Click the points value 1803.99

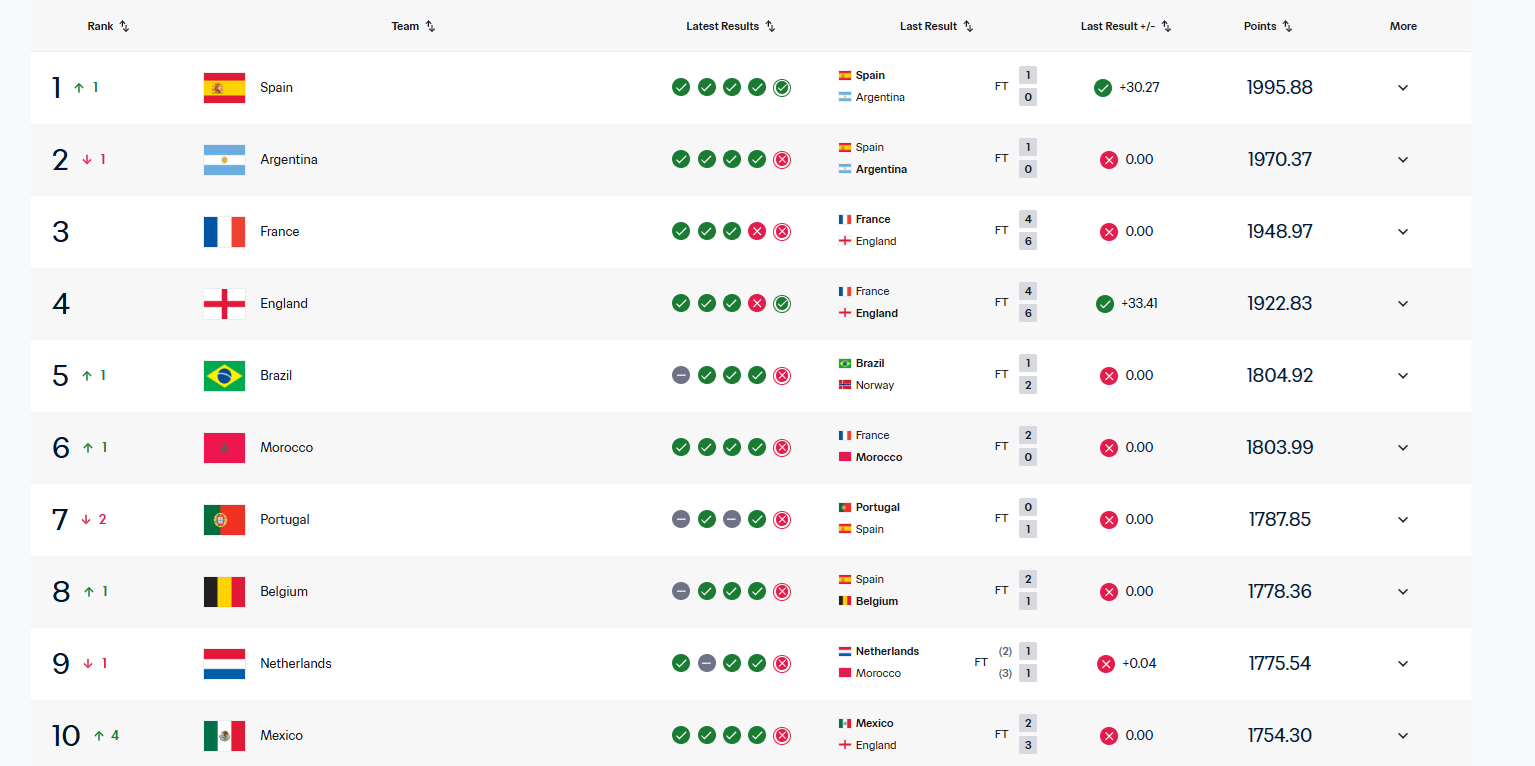pos(1280,448)
